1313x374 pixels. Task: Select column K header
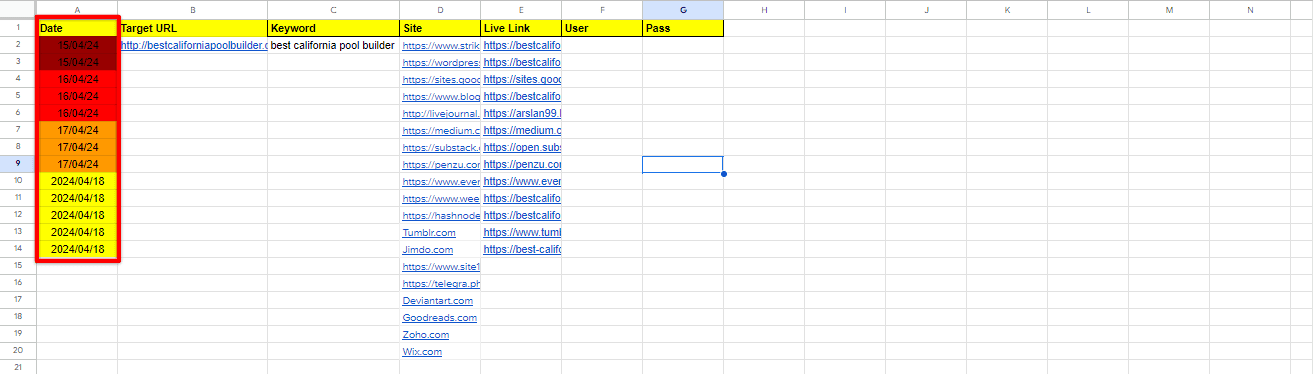[x=1007, y=10]
